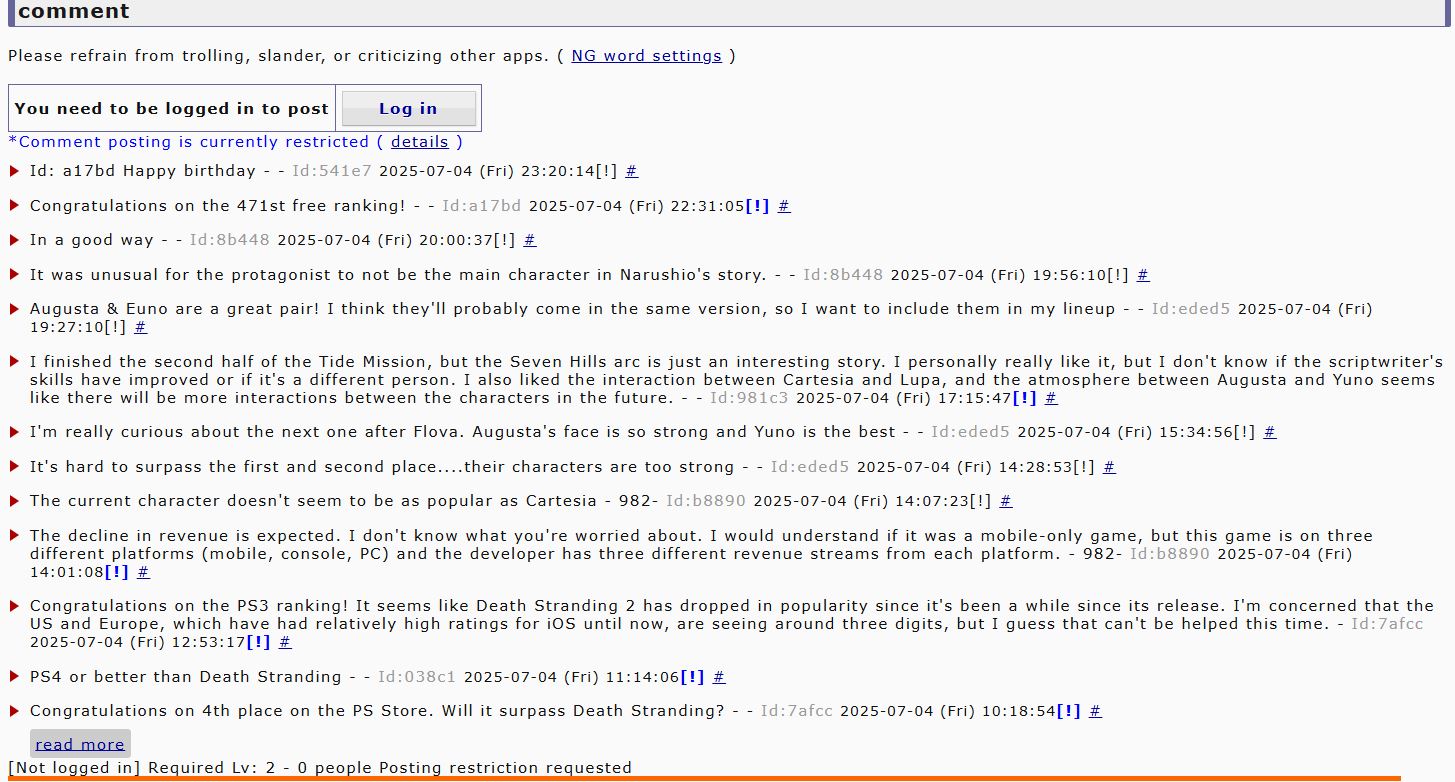Screen dimensions: 1455x782
Task: Click the poster ID 'Id:981c3'
Action: (x=749, y=398)
